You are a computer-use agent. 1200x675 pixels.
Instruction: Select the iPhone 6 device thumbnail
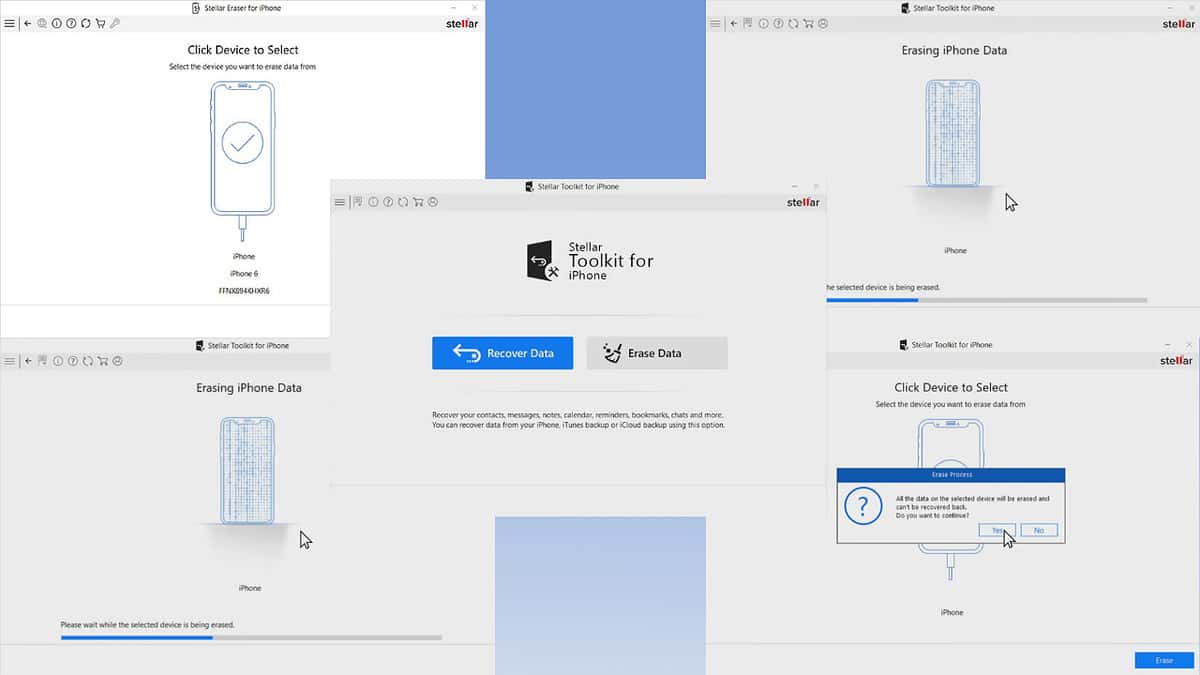[242, 150]
